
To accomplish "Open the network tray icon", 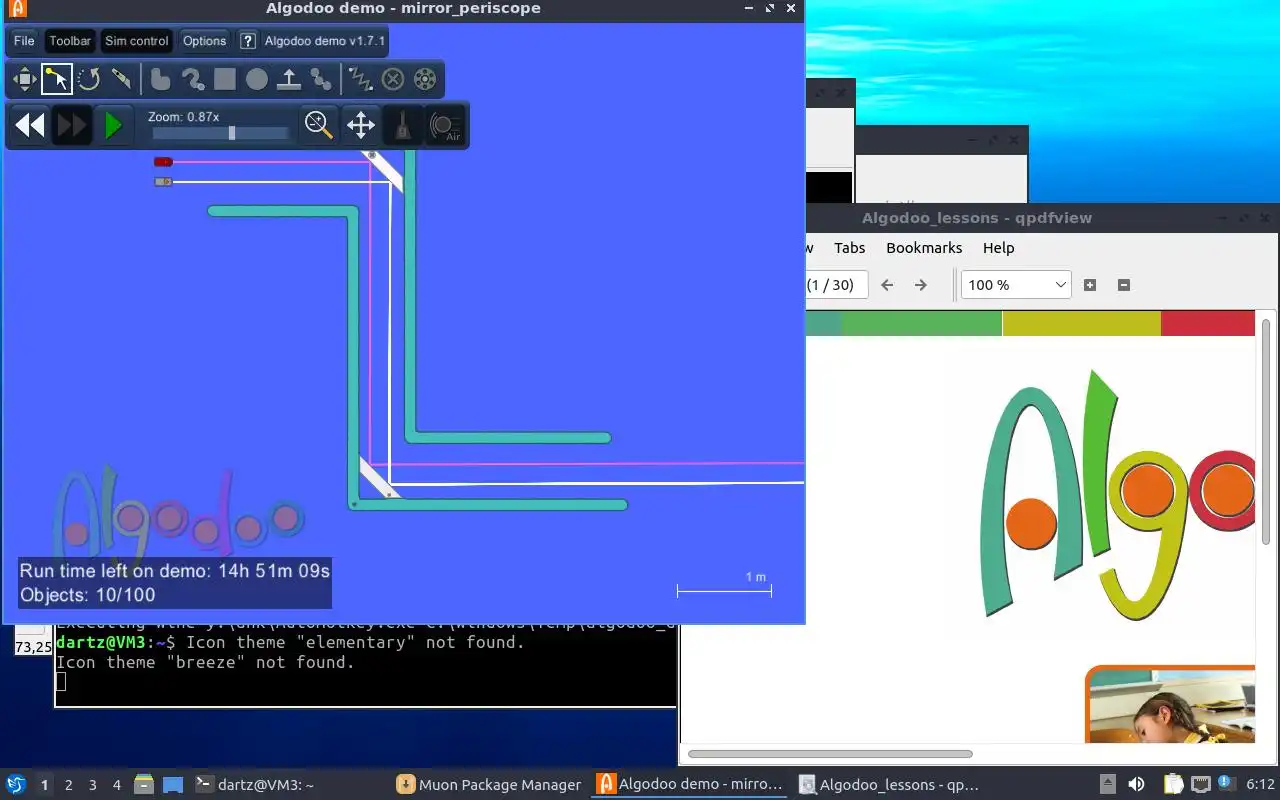I will click(1201, 785).
